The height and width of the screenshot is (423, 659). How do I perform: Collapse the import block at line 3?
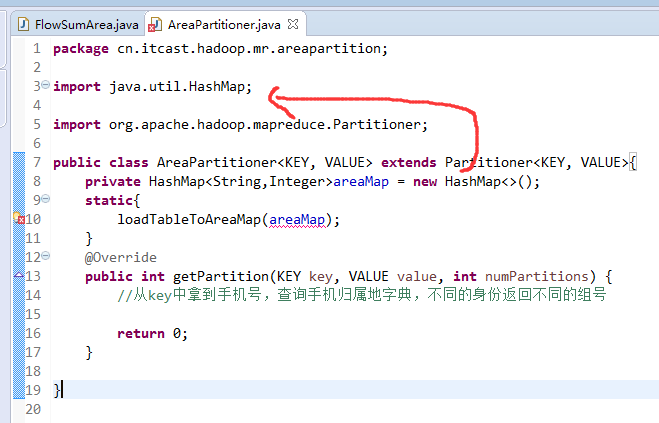(46, 84)
